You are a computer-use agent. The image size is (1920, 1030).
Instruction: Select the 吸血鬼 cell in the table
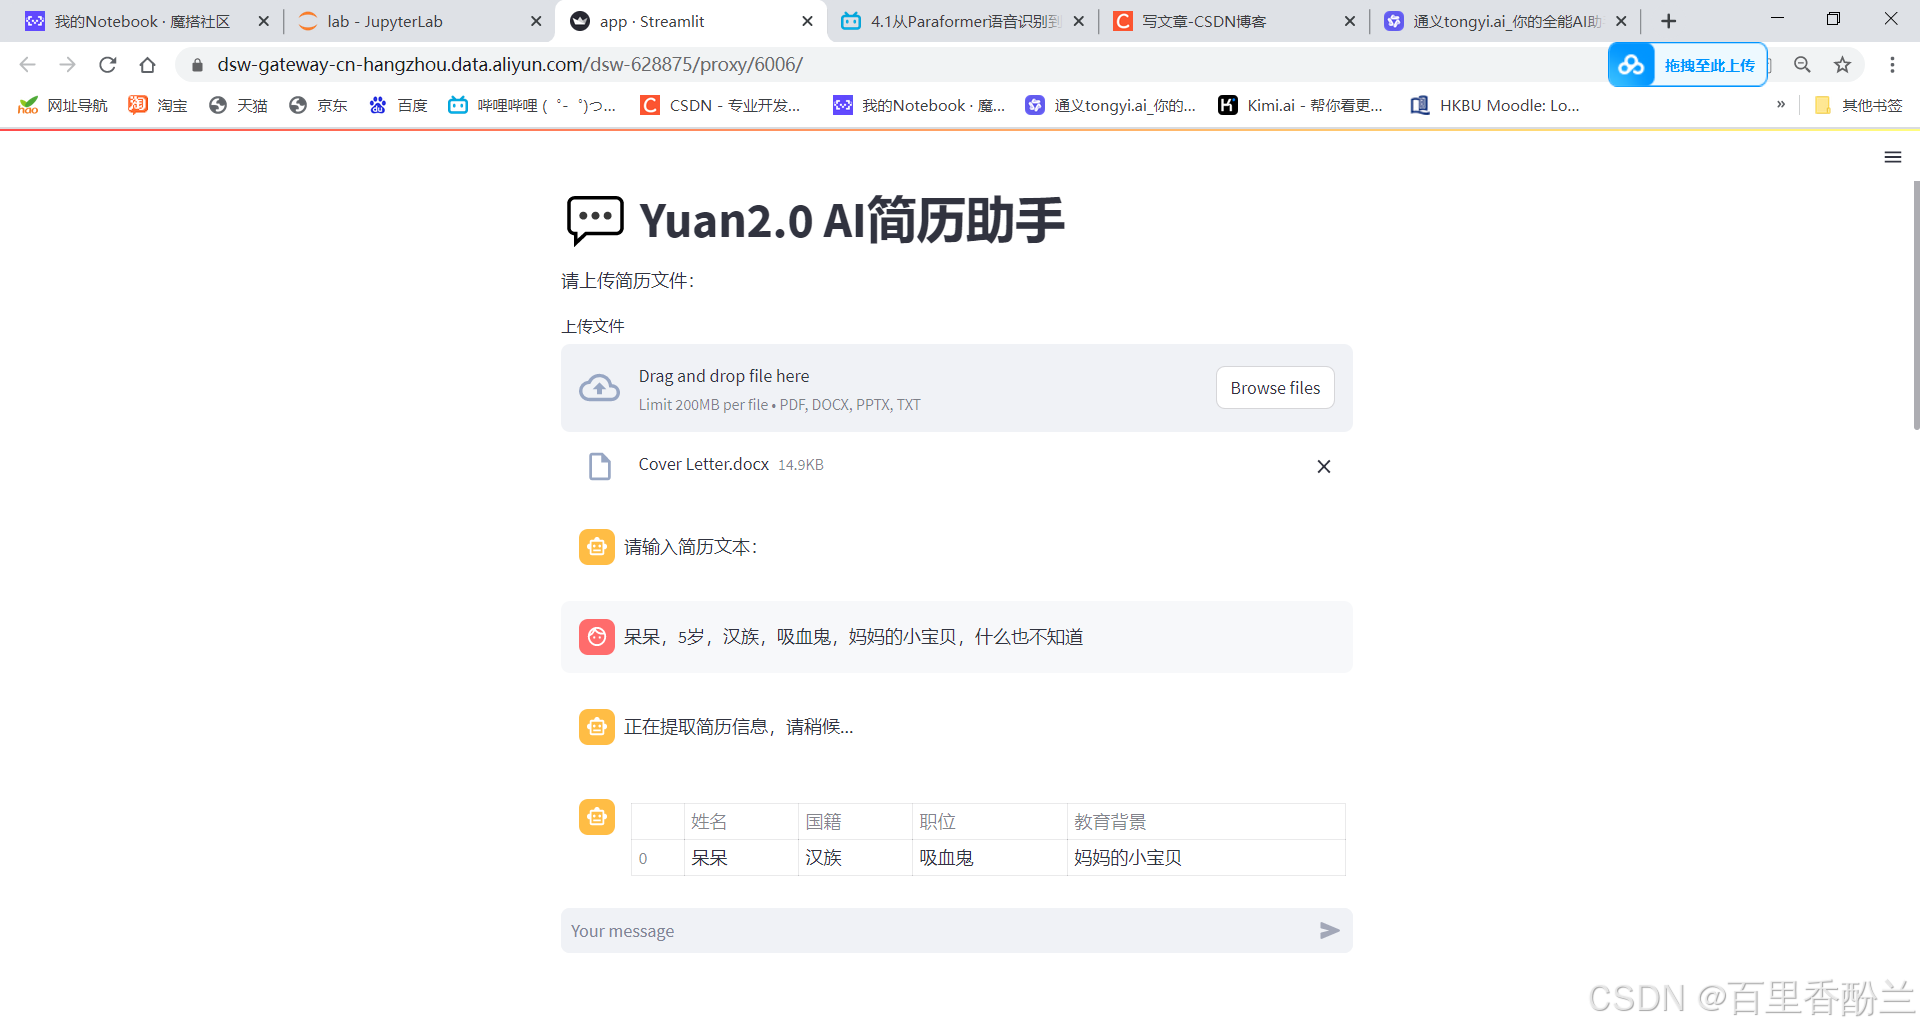[989, 858]
